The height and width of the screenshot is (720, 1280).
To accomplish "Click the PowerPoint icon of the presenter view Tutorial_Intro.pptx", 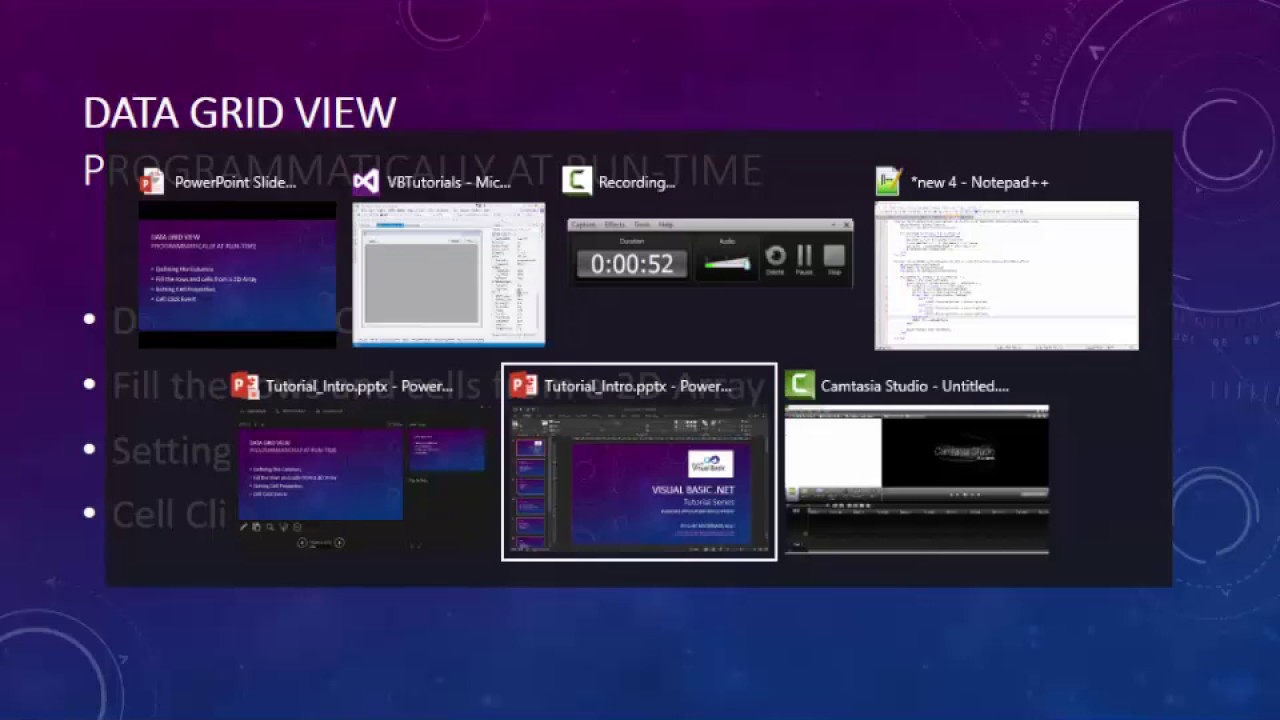I will pos(245,385).
